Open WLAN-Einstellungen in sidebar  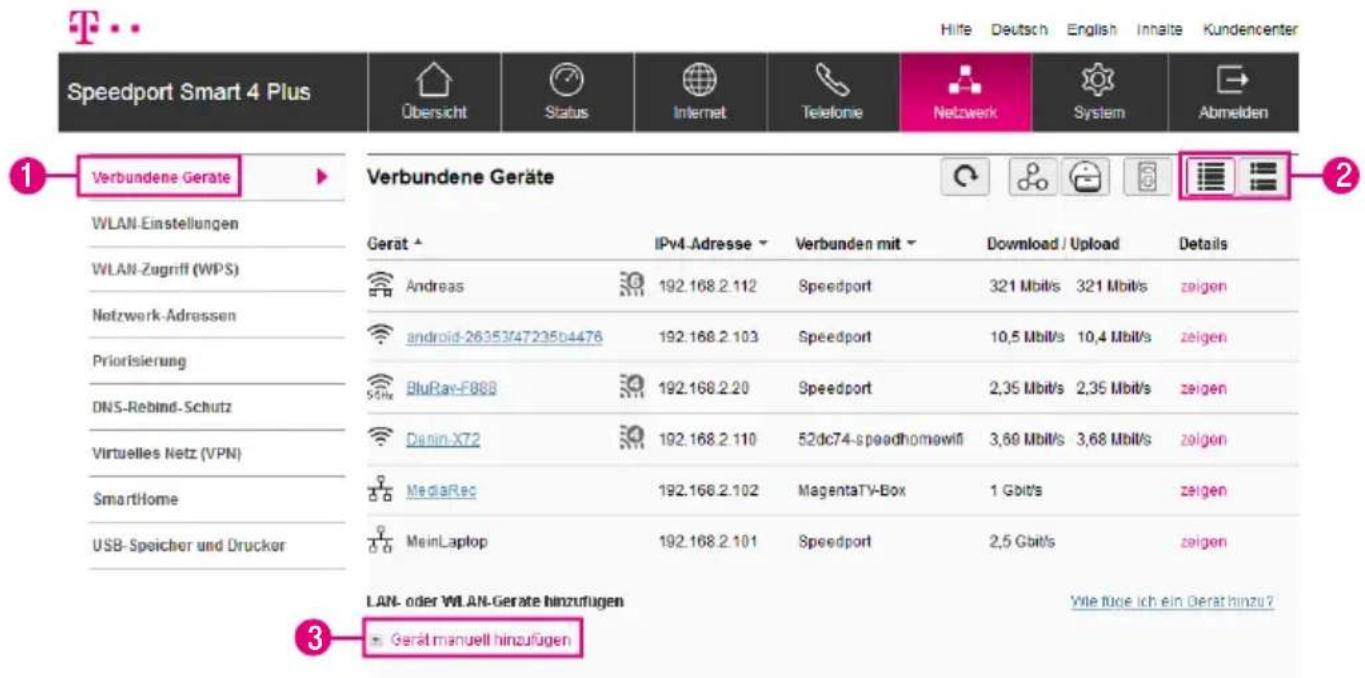pos(217,224)
